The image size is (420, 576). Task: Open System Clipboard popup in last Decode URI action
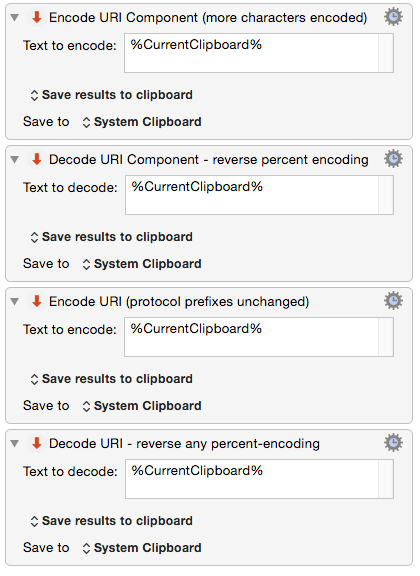pyautogui.click(x=142, y=548)
